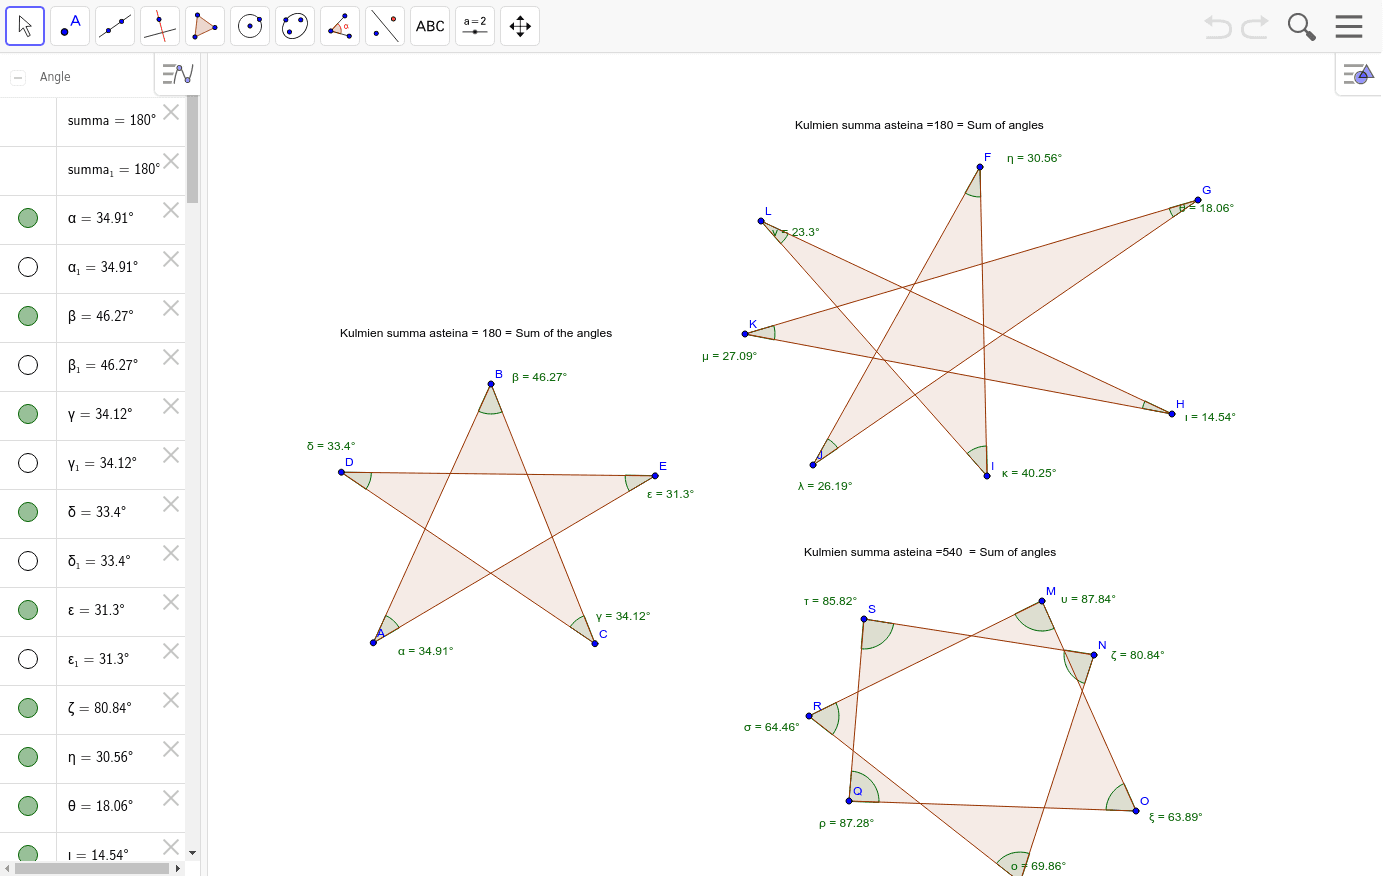The image size is (1383, 878).
Task: Delete the summa₁ = 180° entry
Action: [171, 161]
